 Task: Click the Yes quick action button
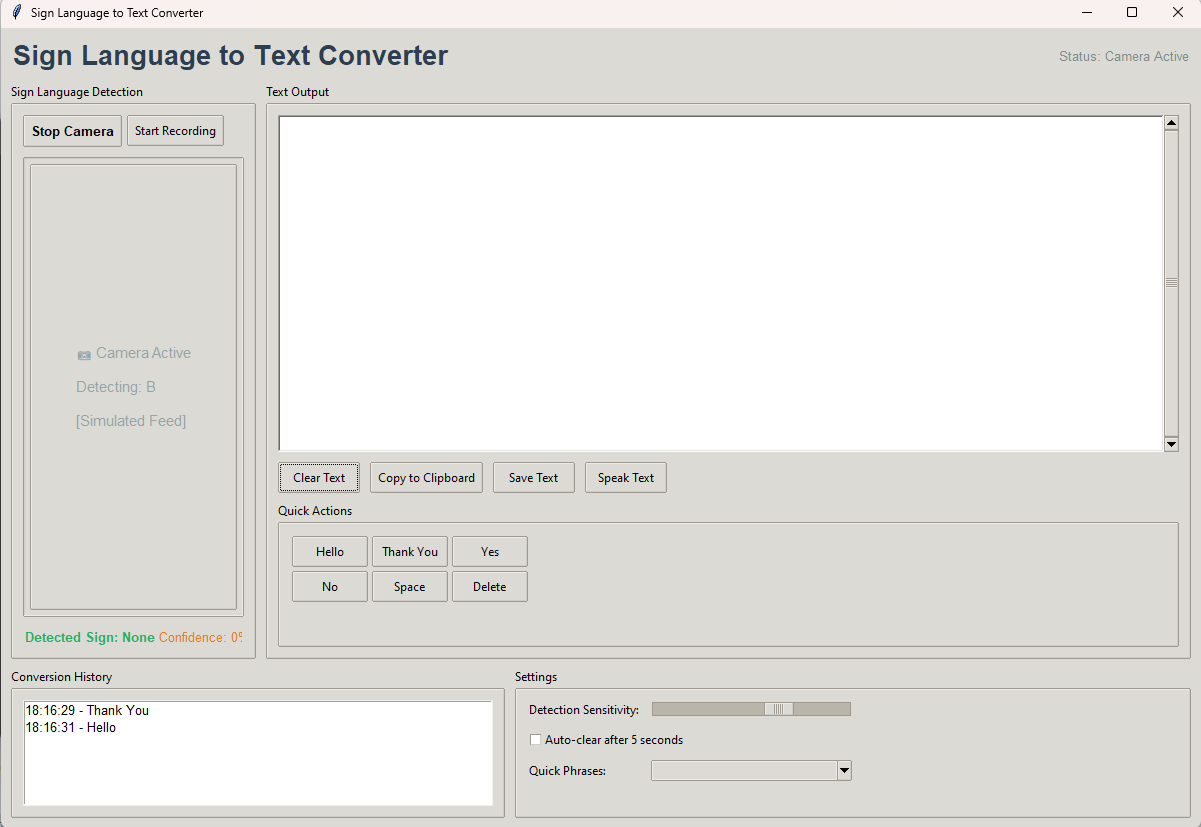489,552
